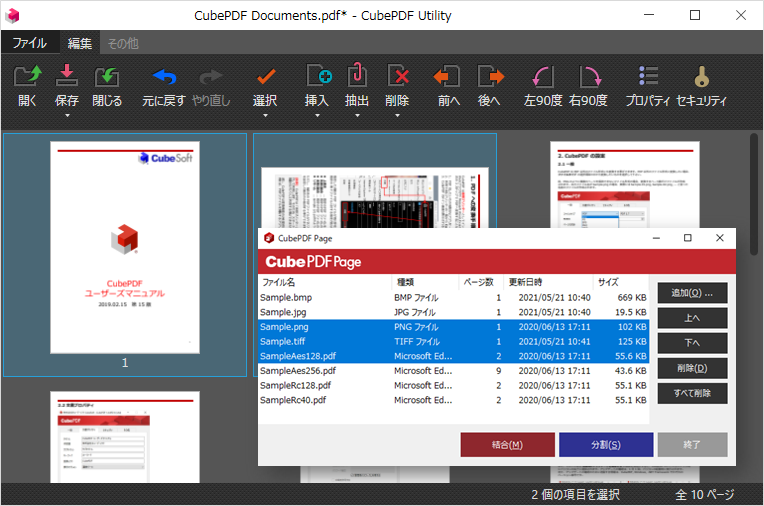764x506 pixels.
Task: Open the ファイル menu tab
Action: click(30, 43)
